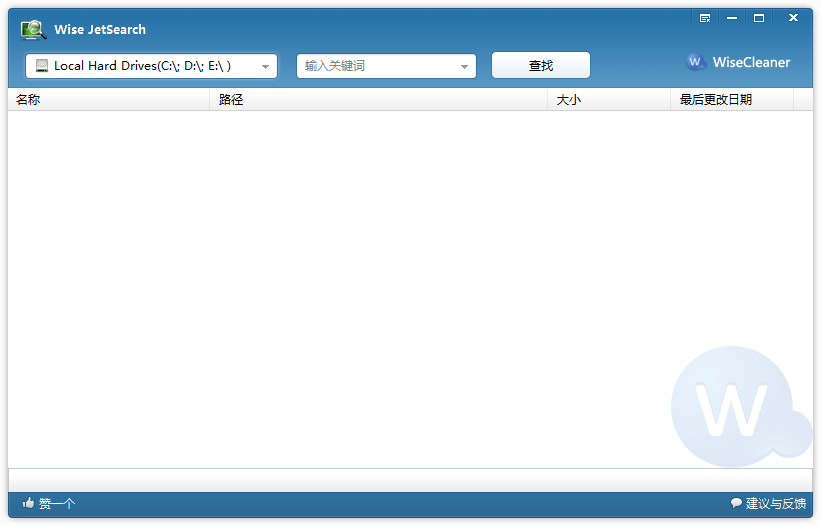
Task: Click the Wise JetSearch app logo icon
Action: tap(34, 30)
